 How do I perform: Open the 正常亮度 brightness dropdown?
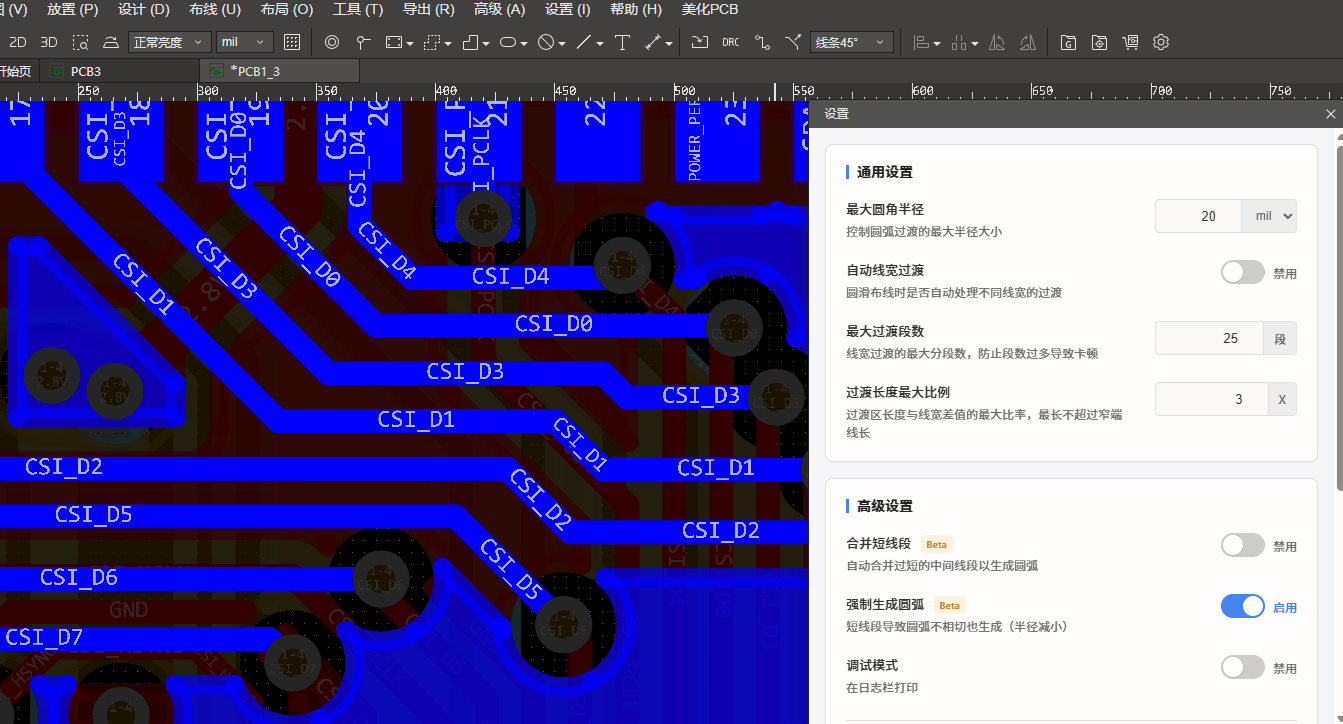tap(169, 42)
